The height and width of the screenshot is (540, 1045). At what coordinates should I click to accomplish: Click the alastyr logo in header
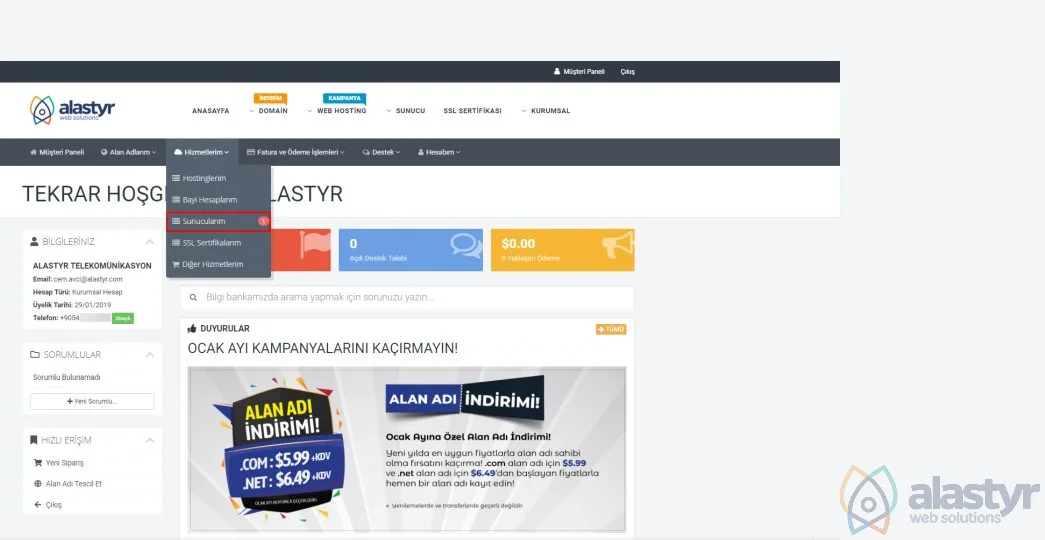(72, 110)
